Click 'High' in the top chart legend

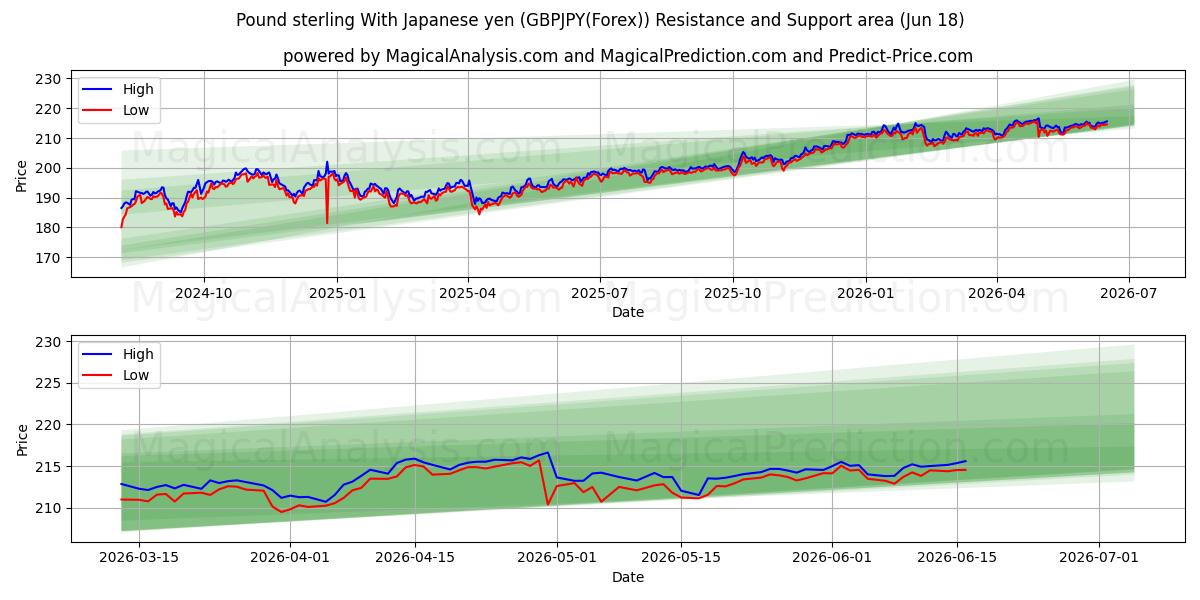point(138,89)
